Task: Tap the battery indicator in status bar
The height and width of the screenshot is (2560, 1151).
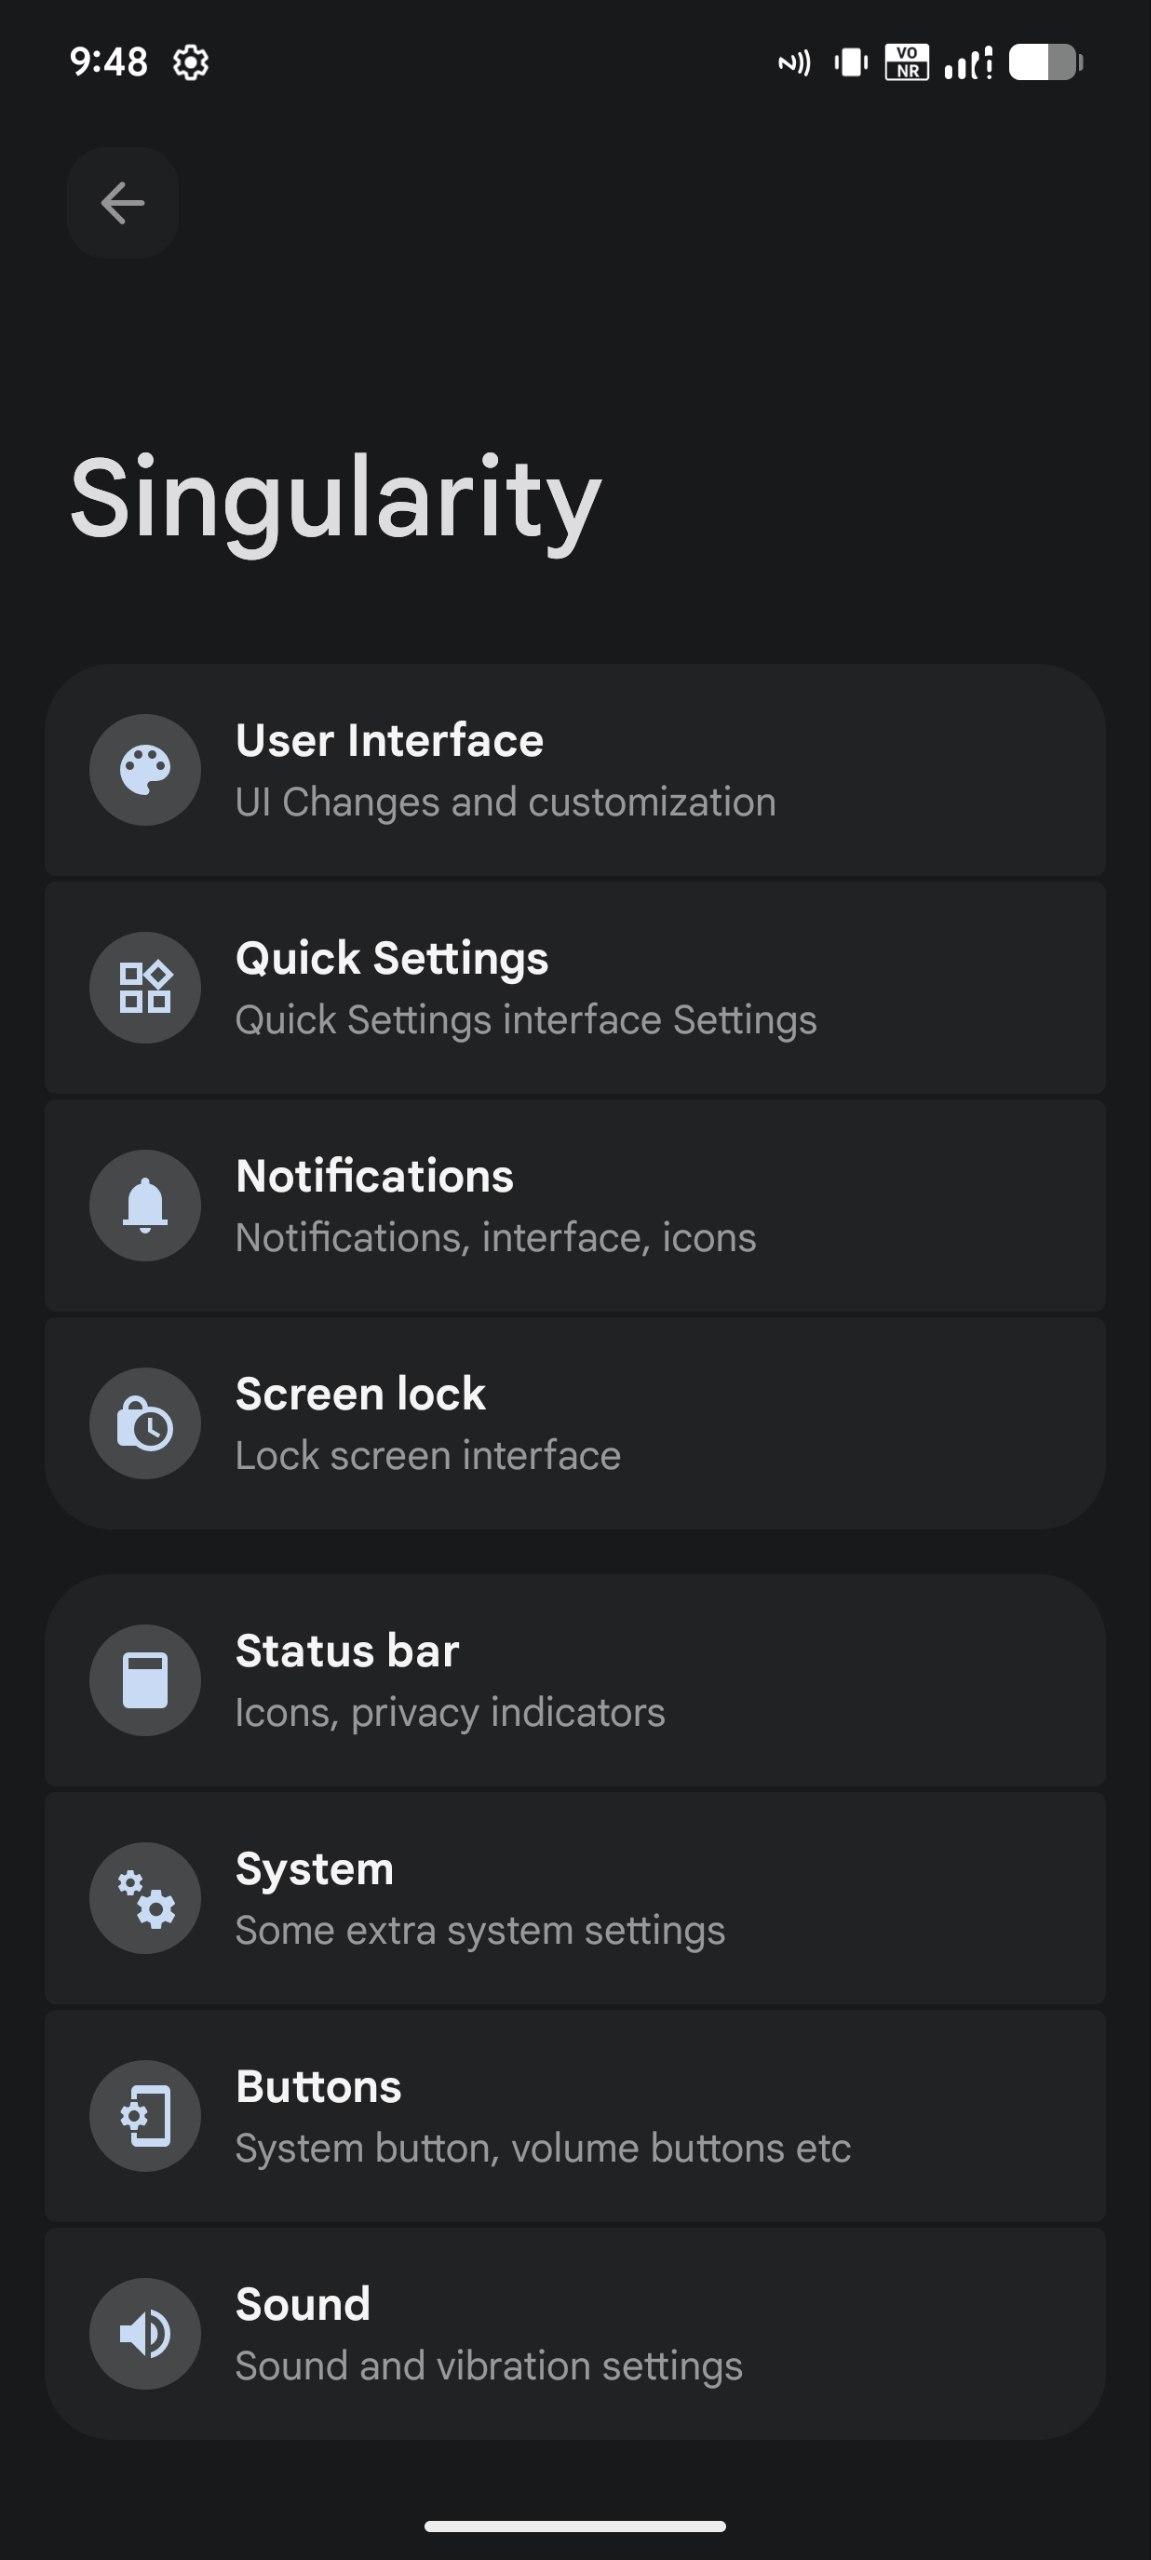Action: pyautogui.click(x=1045, y=63)
